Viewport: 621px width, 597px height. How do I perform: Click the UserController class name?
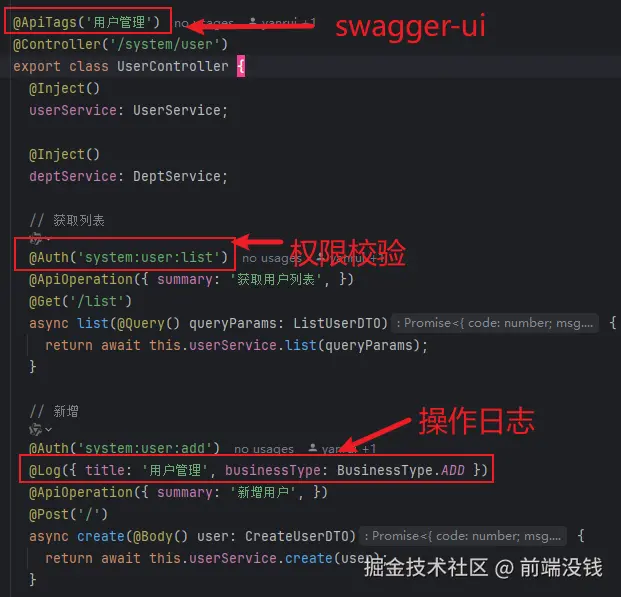point(173,66)
